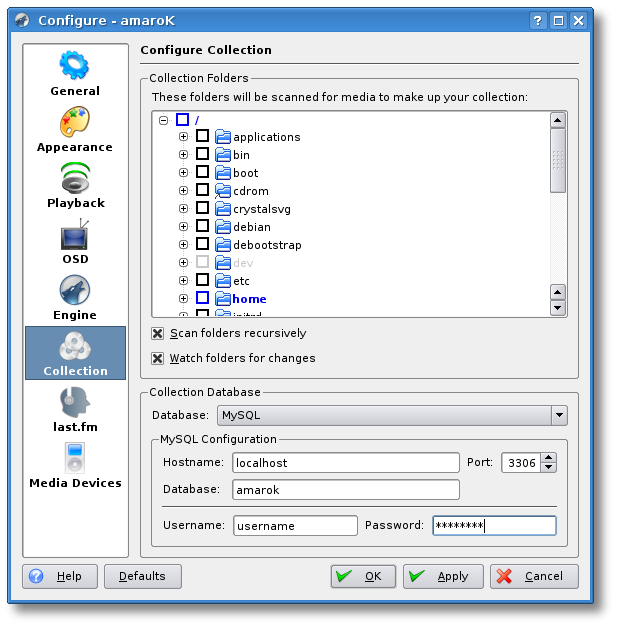This screenshot has width=617, height=627.
Task: Collapse the root folder tree node
Action: click(163, 119)
